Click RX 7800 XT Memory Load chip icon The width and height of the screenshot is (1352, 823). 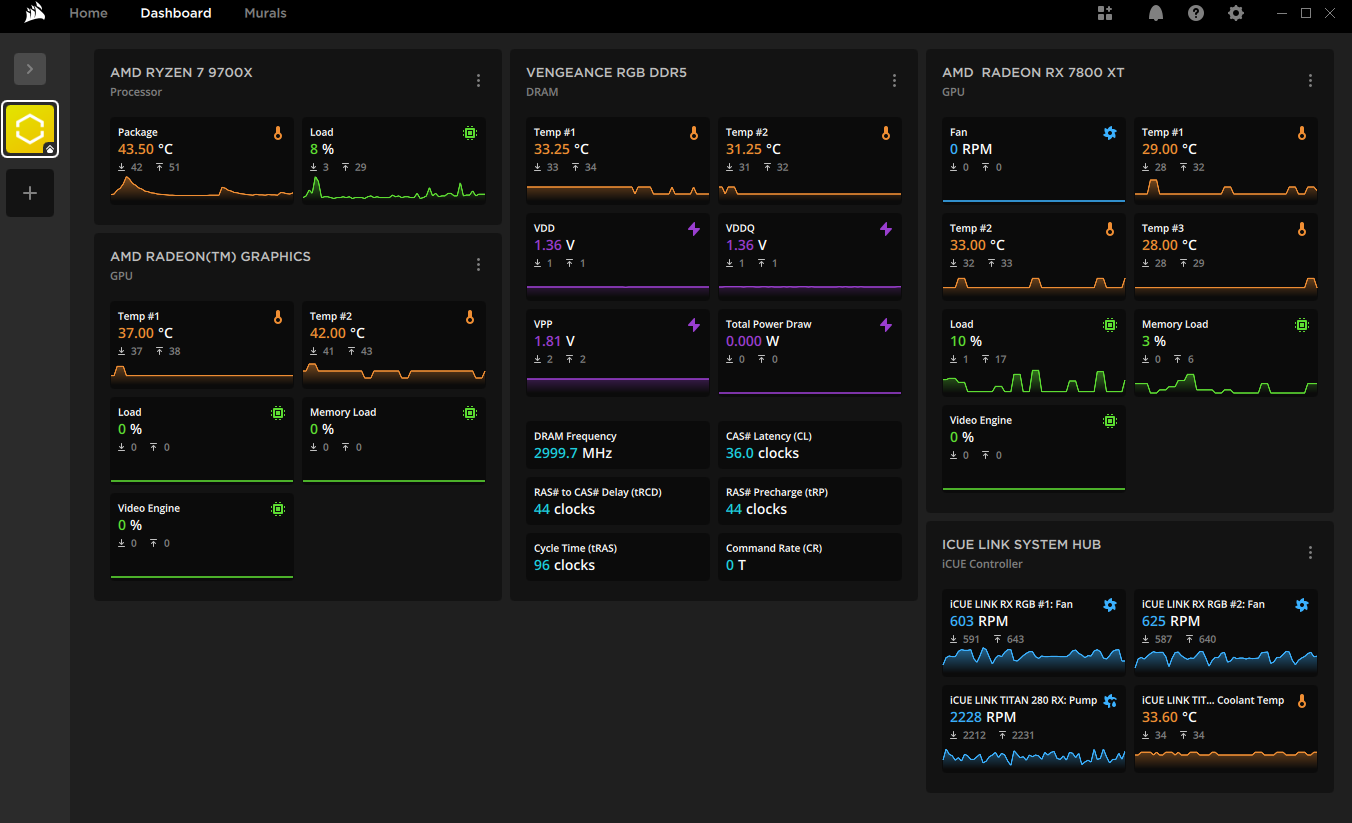pos(1302,325)
